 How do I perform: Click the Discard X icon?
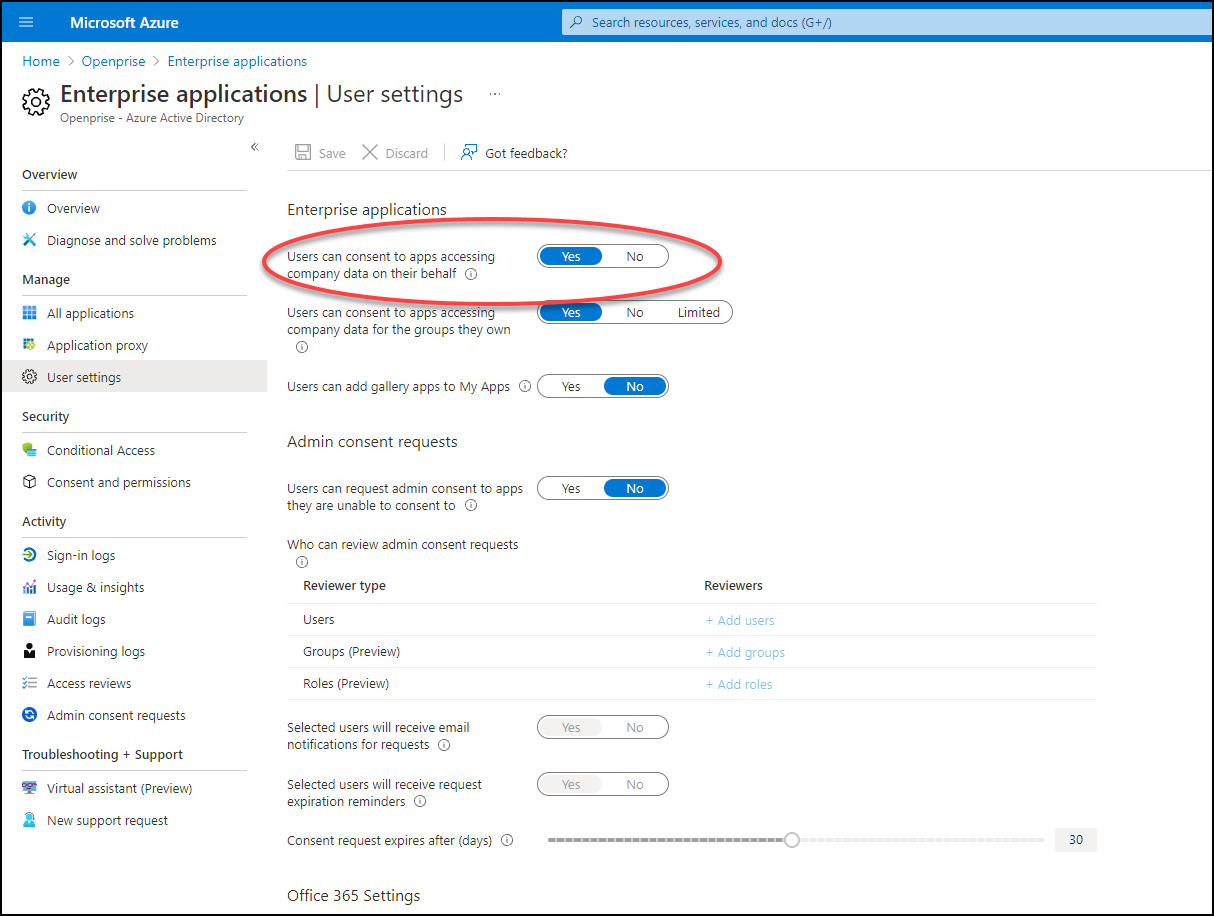tap(370, 153)
